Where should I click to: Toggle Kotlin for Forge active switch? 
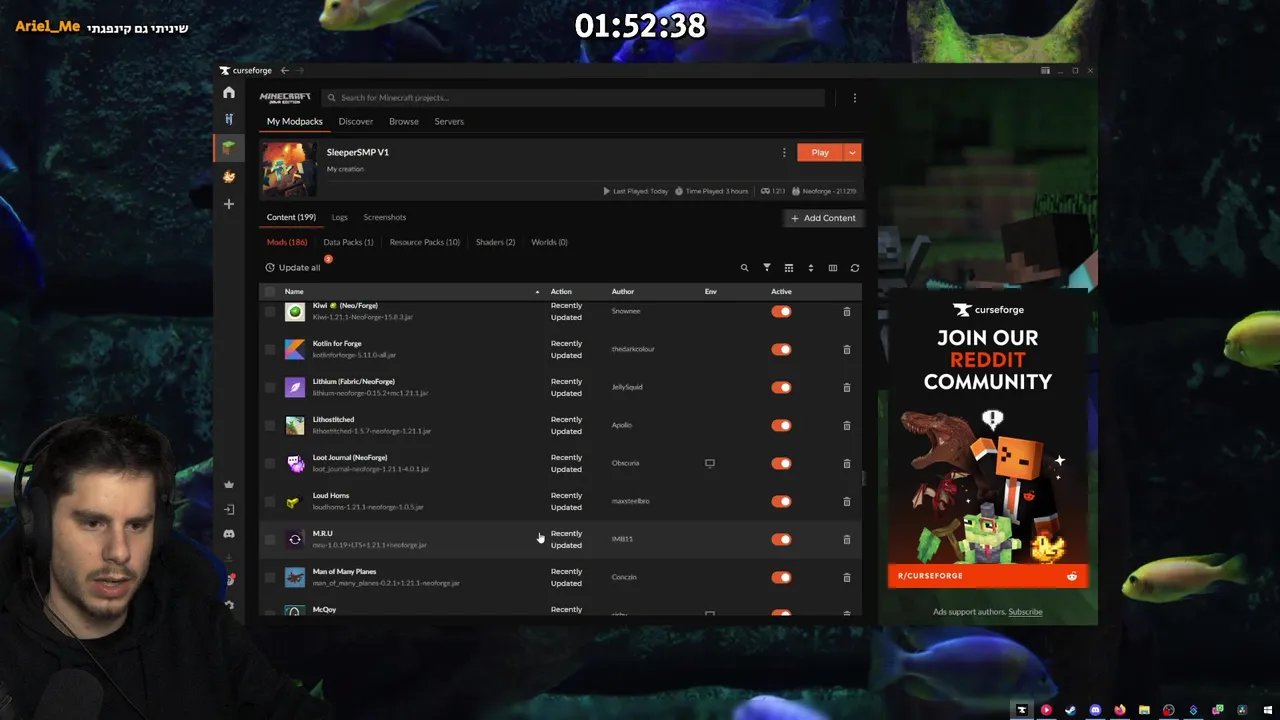[x=781, y=350]
